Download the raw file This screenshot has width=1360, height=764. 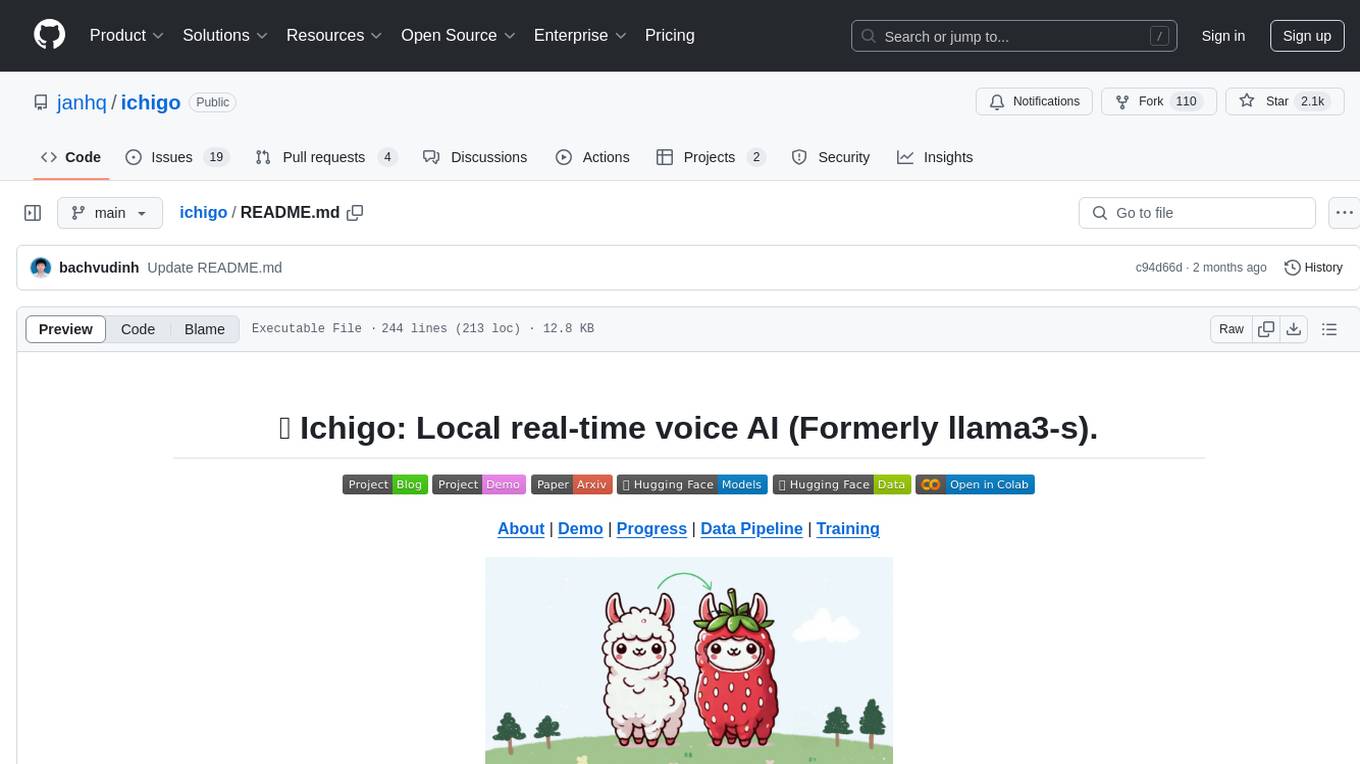[1294, 329]
